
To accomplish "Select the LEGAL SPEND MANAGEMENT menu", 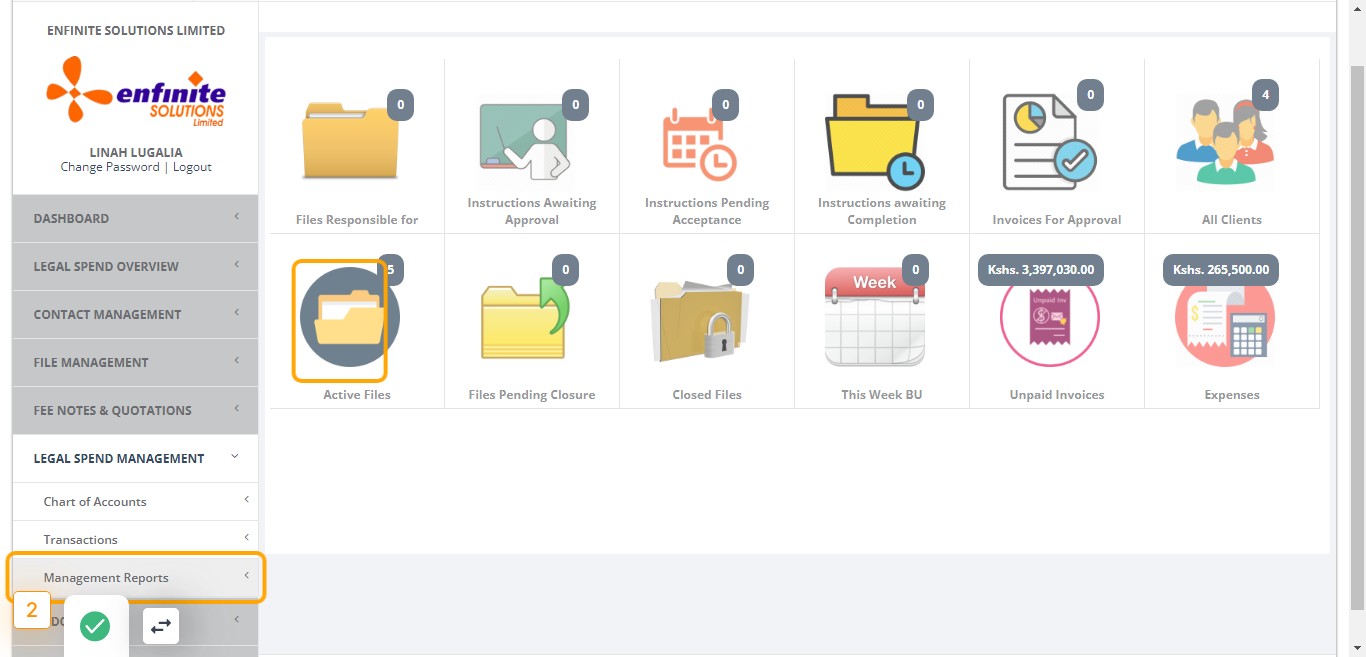I will pos(135,458).
